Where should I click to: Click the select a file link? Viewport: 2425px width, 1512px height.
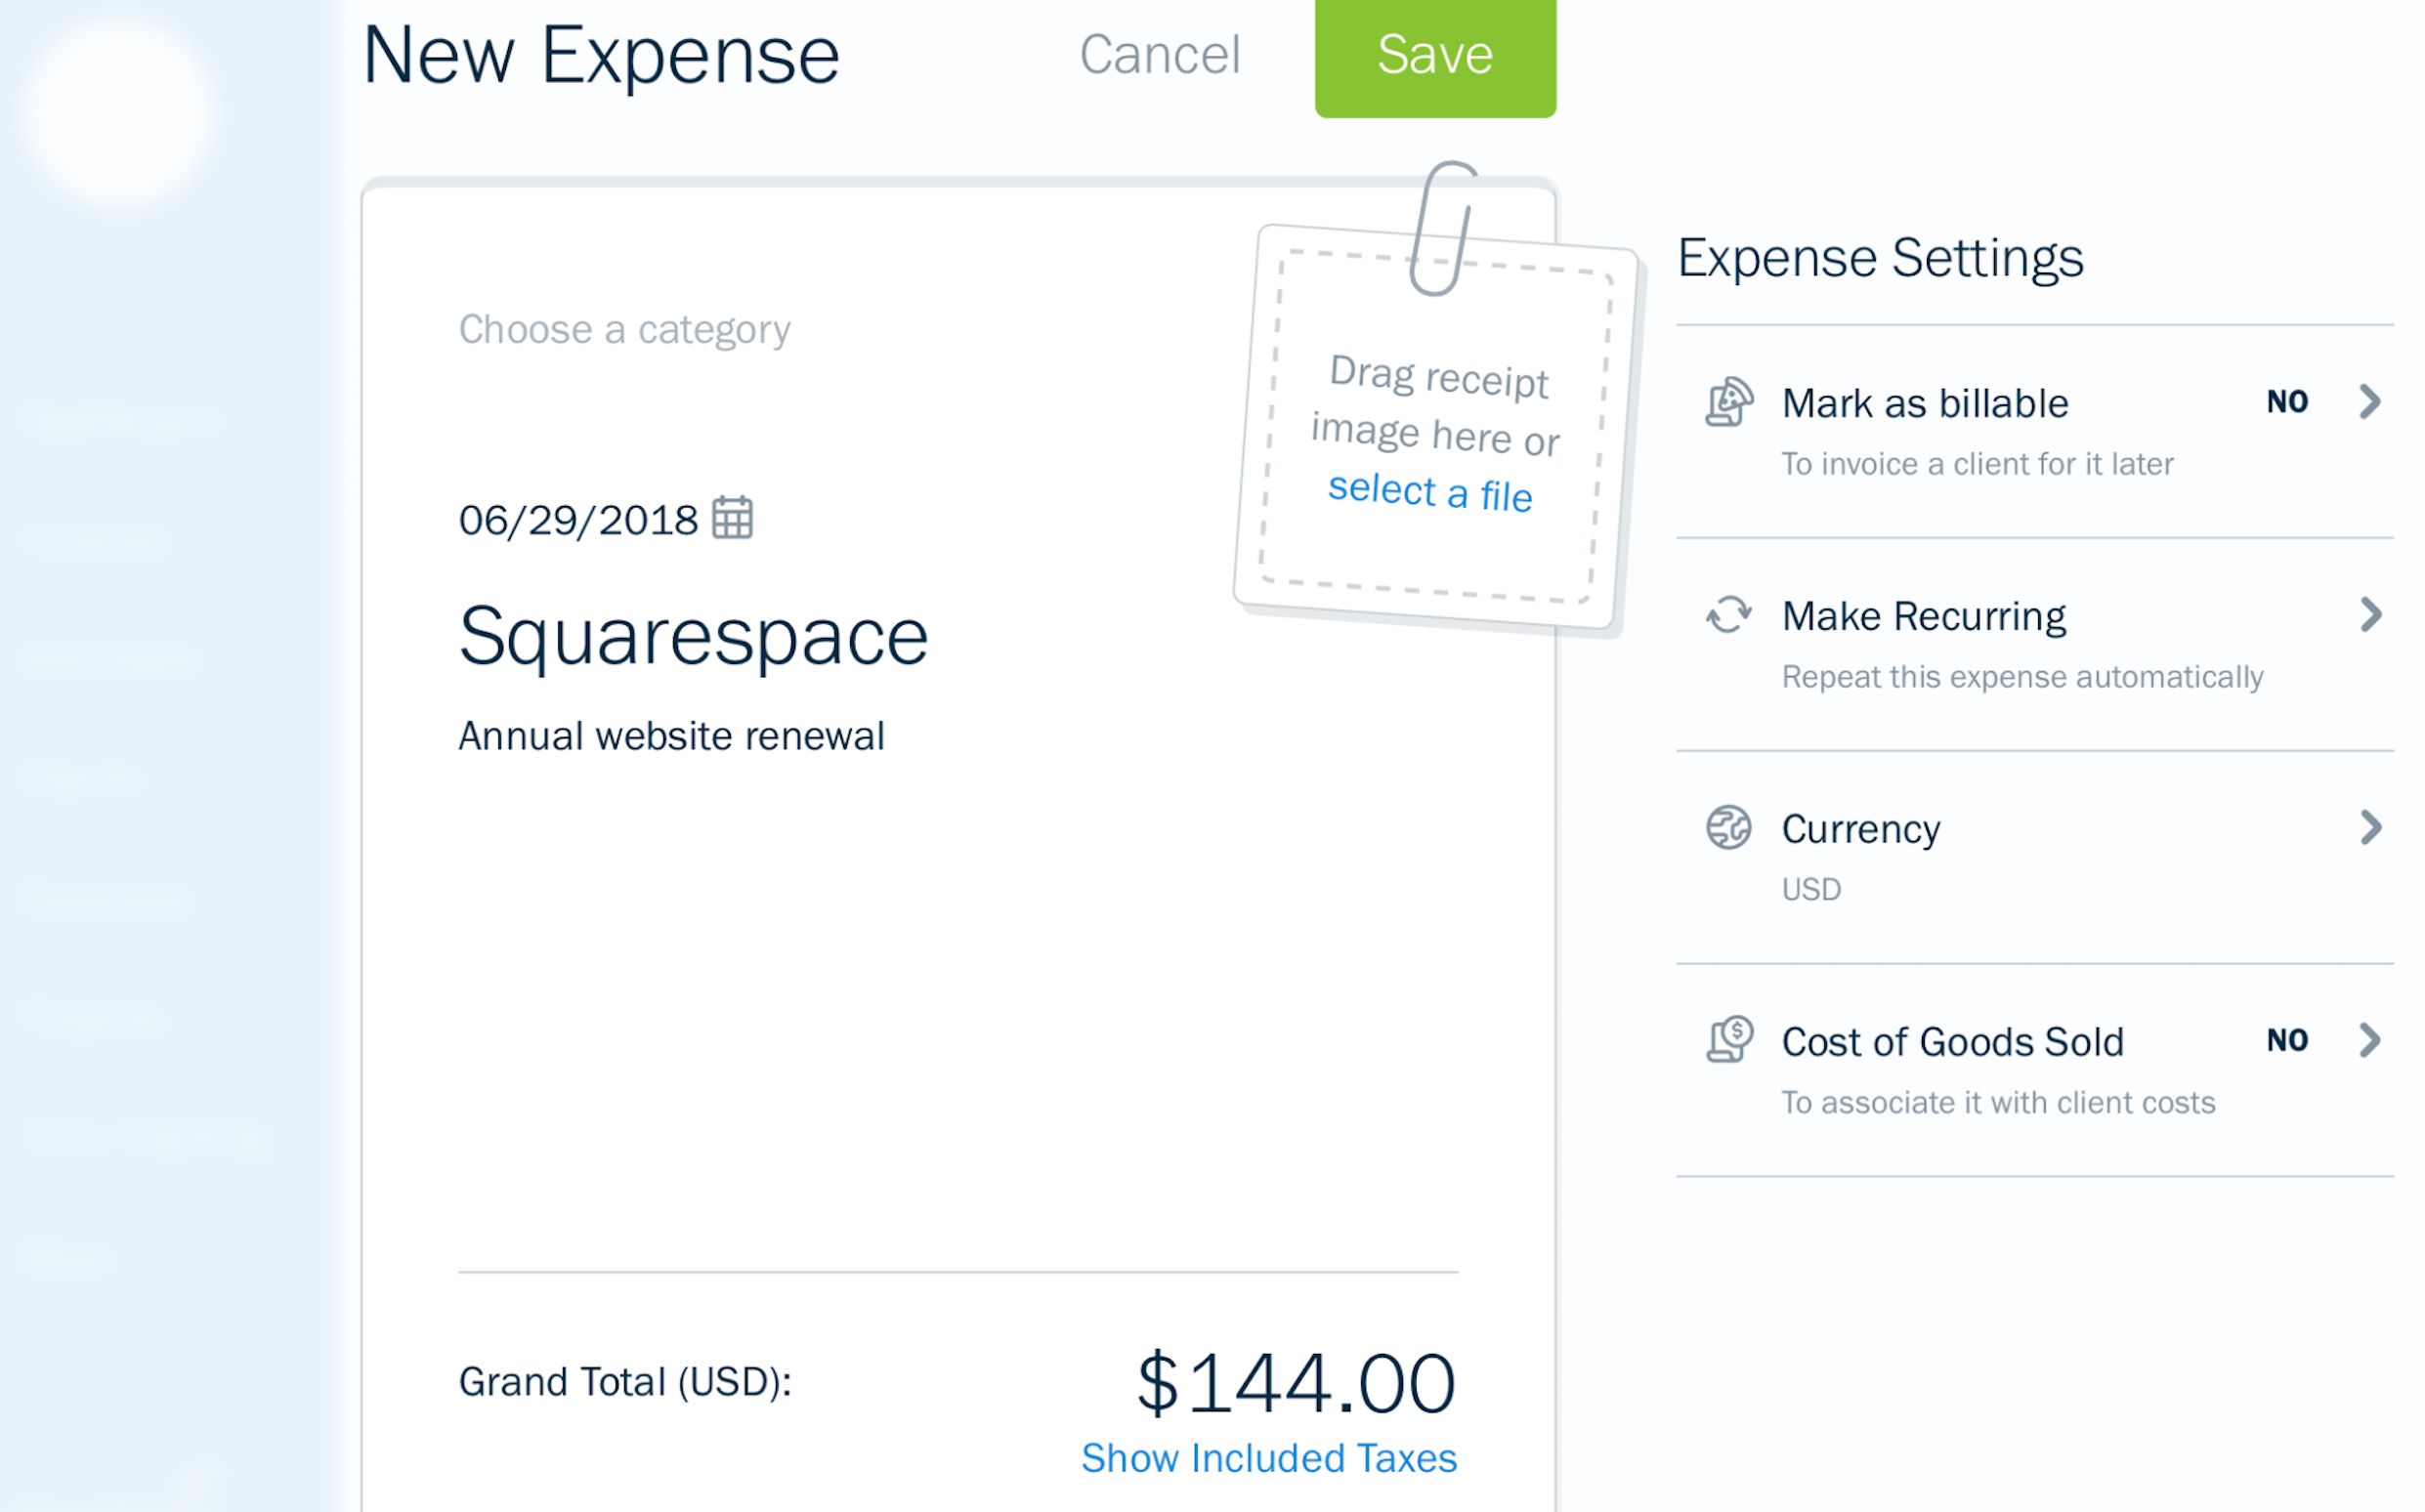point(1429,492)
